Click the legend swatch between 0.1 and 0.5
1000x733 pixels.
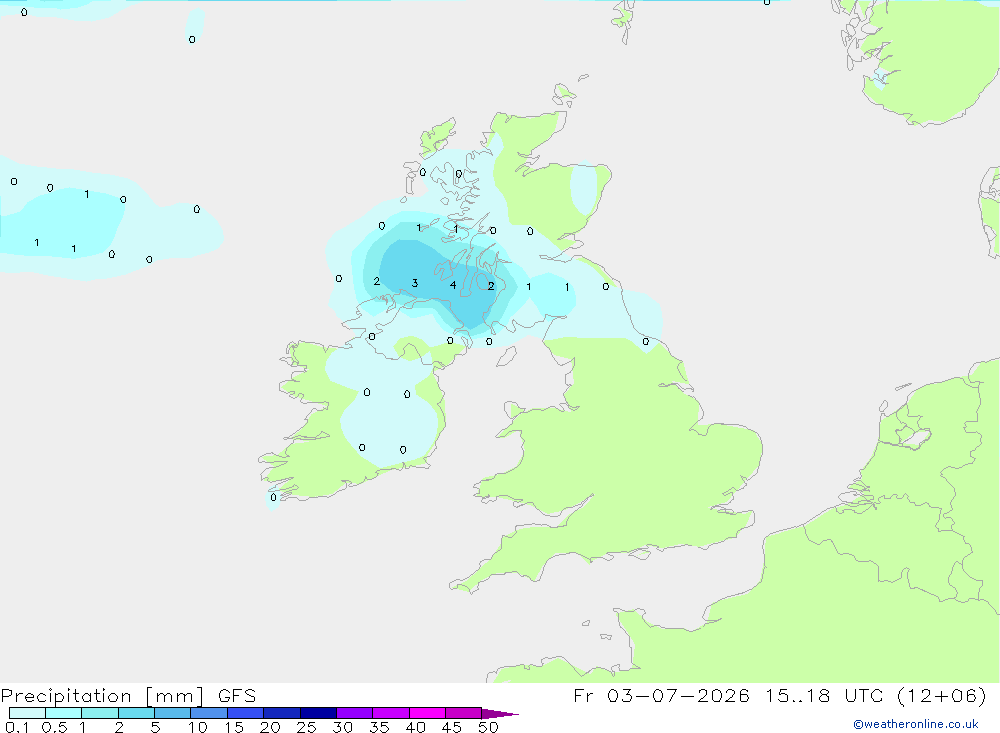coord(27,713)
